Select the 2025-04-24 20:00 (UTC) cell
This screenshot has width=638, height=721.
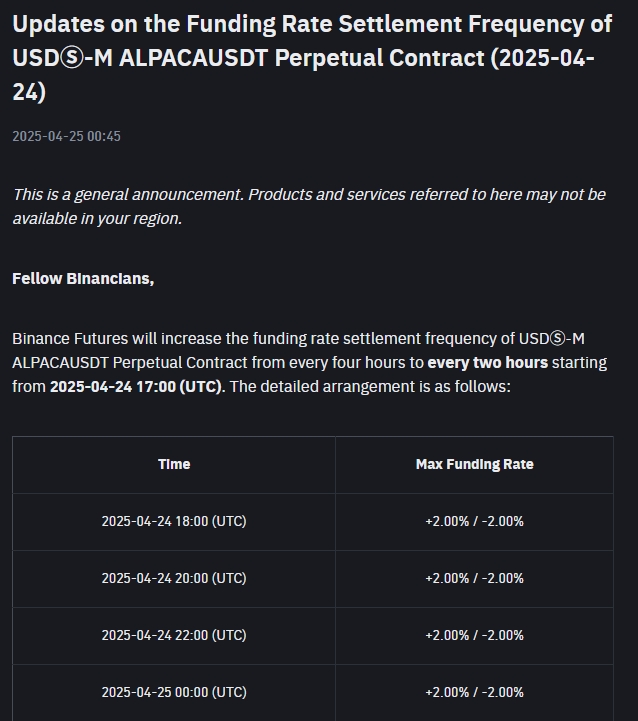[x=174, y=578]
